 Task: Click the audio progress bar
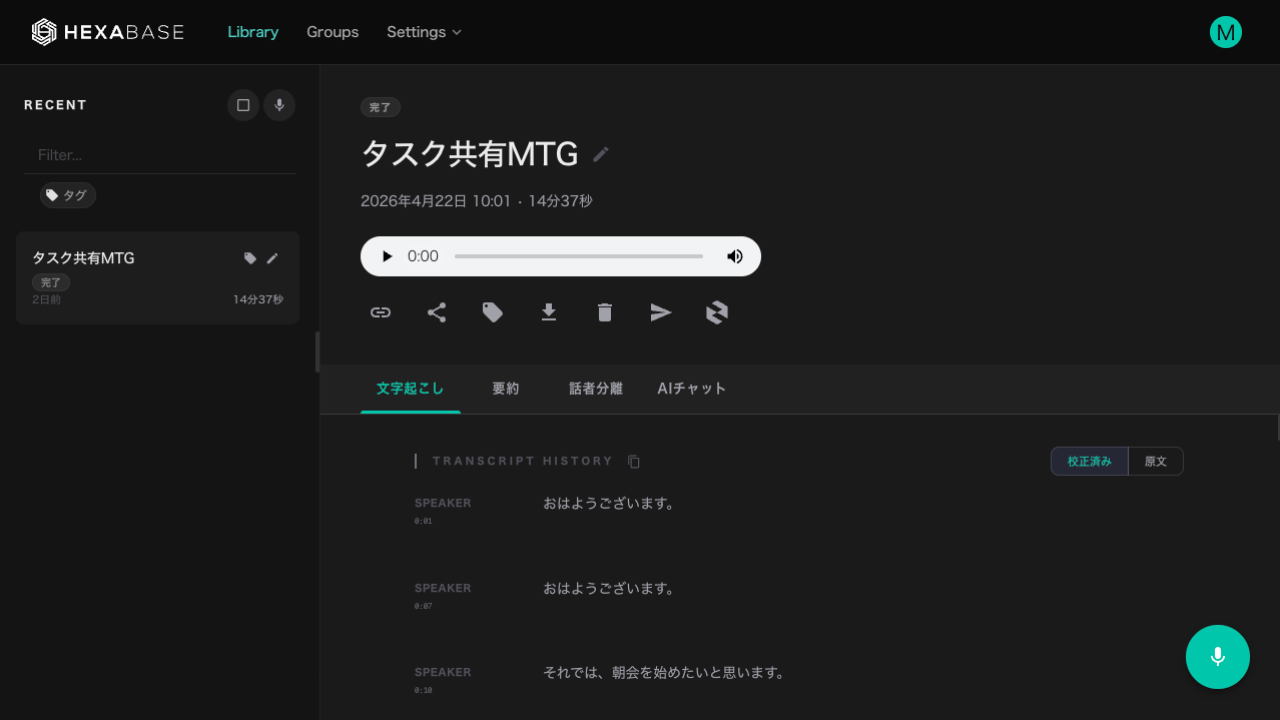tap(578, 256)
